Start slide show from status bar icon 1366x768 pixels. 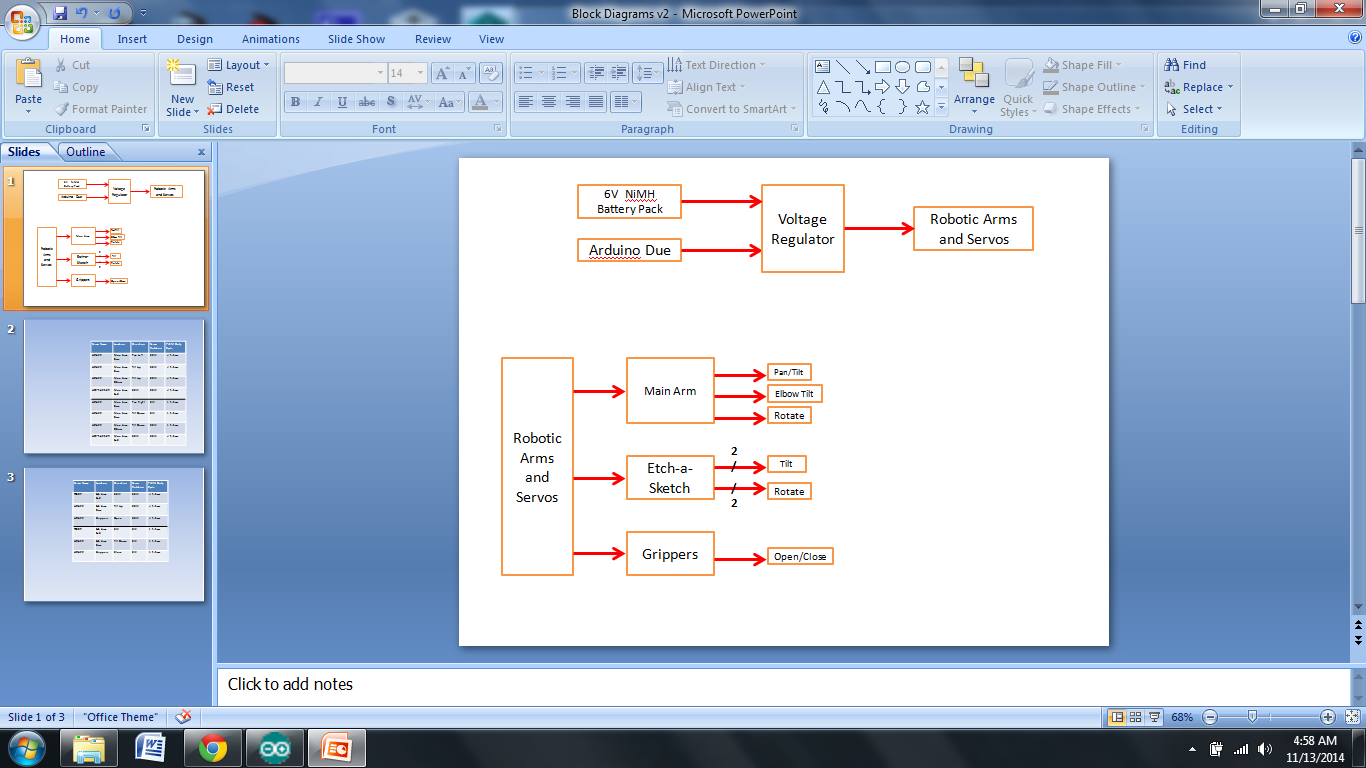click(x=1155, y=717)
